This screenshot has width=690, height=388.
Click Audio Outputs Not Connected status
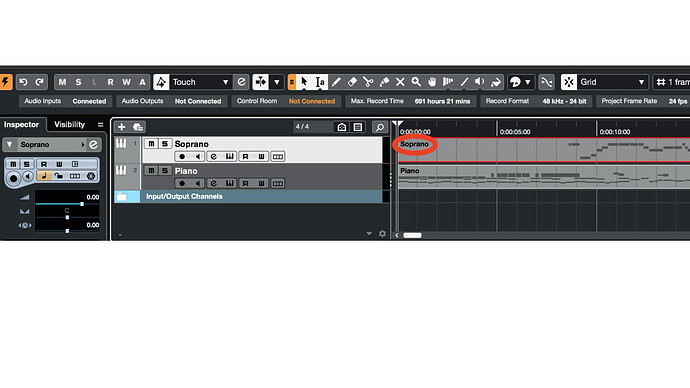(x=172, y=101)
